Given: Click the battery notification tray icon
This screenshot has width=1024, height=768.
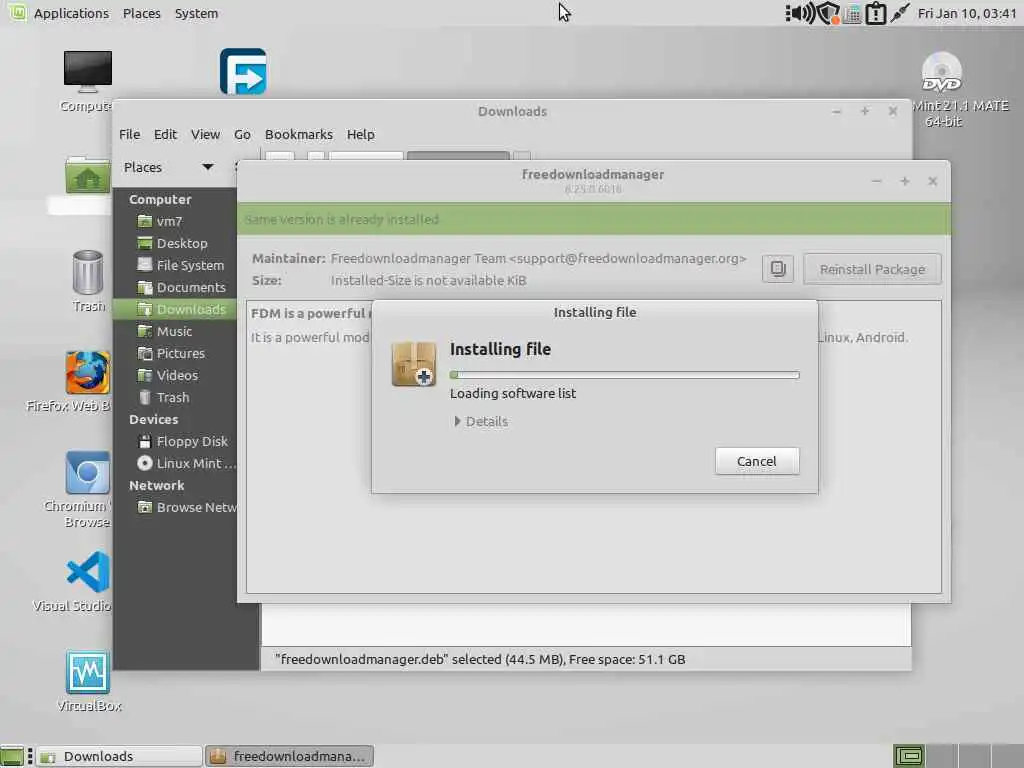Looking at the screenshot, I should point(875,13).
